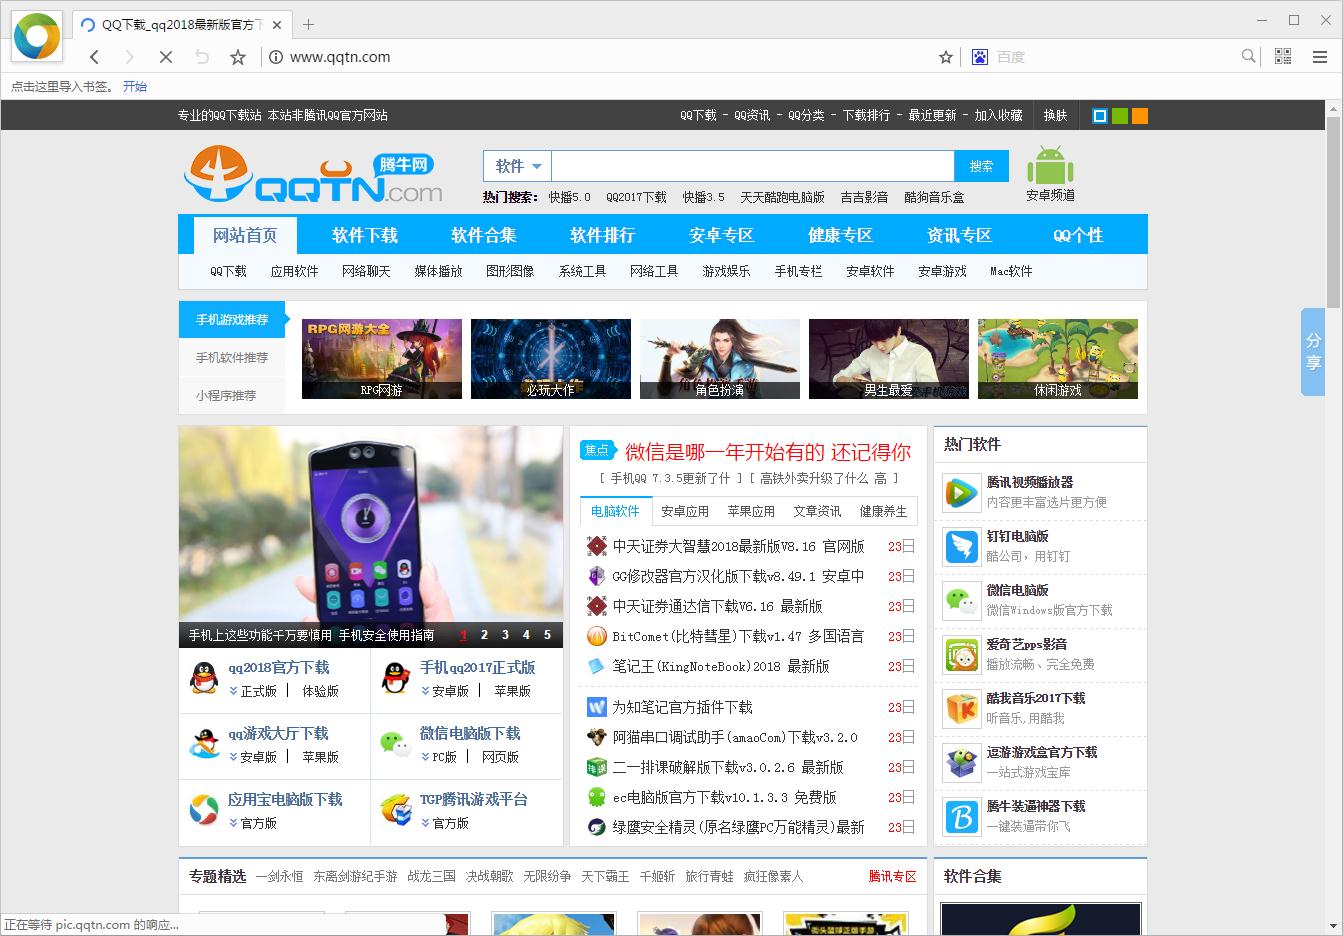Expand 安卓版 under qq游戏大厅下载
The height and width of the screenshot is (936, 1343).
pyautogui.click(x=253, y=757)
